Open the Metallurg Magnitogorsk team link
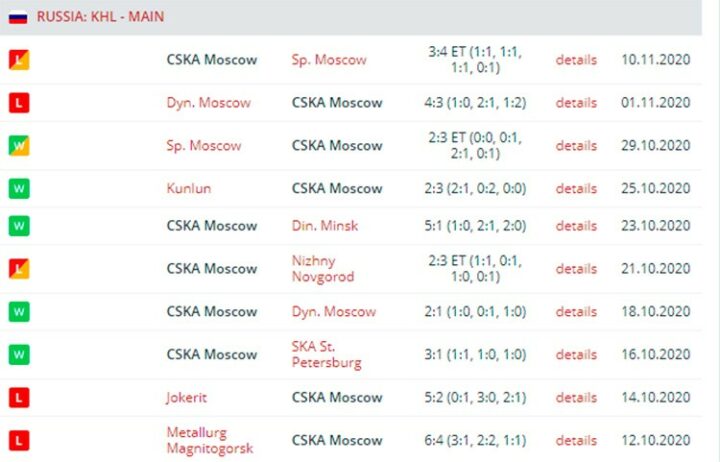This screenshot has height=462, width=720. click(210, 440)
